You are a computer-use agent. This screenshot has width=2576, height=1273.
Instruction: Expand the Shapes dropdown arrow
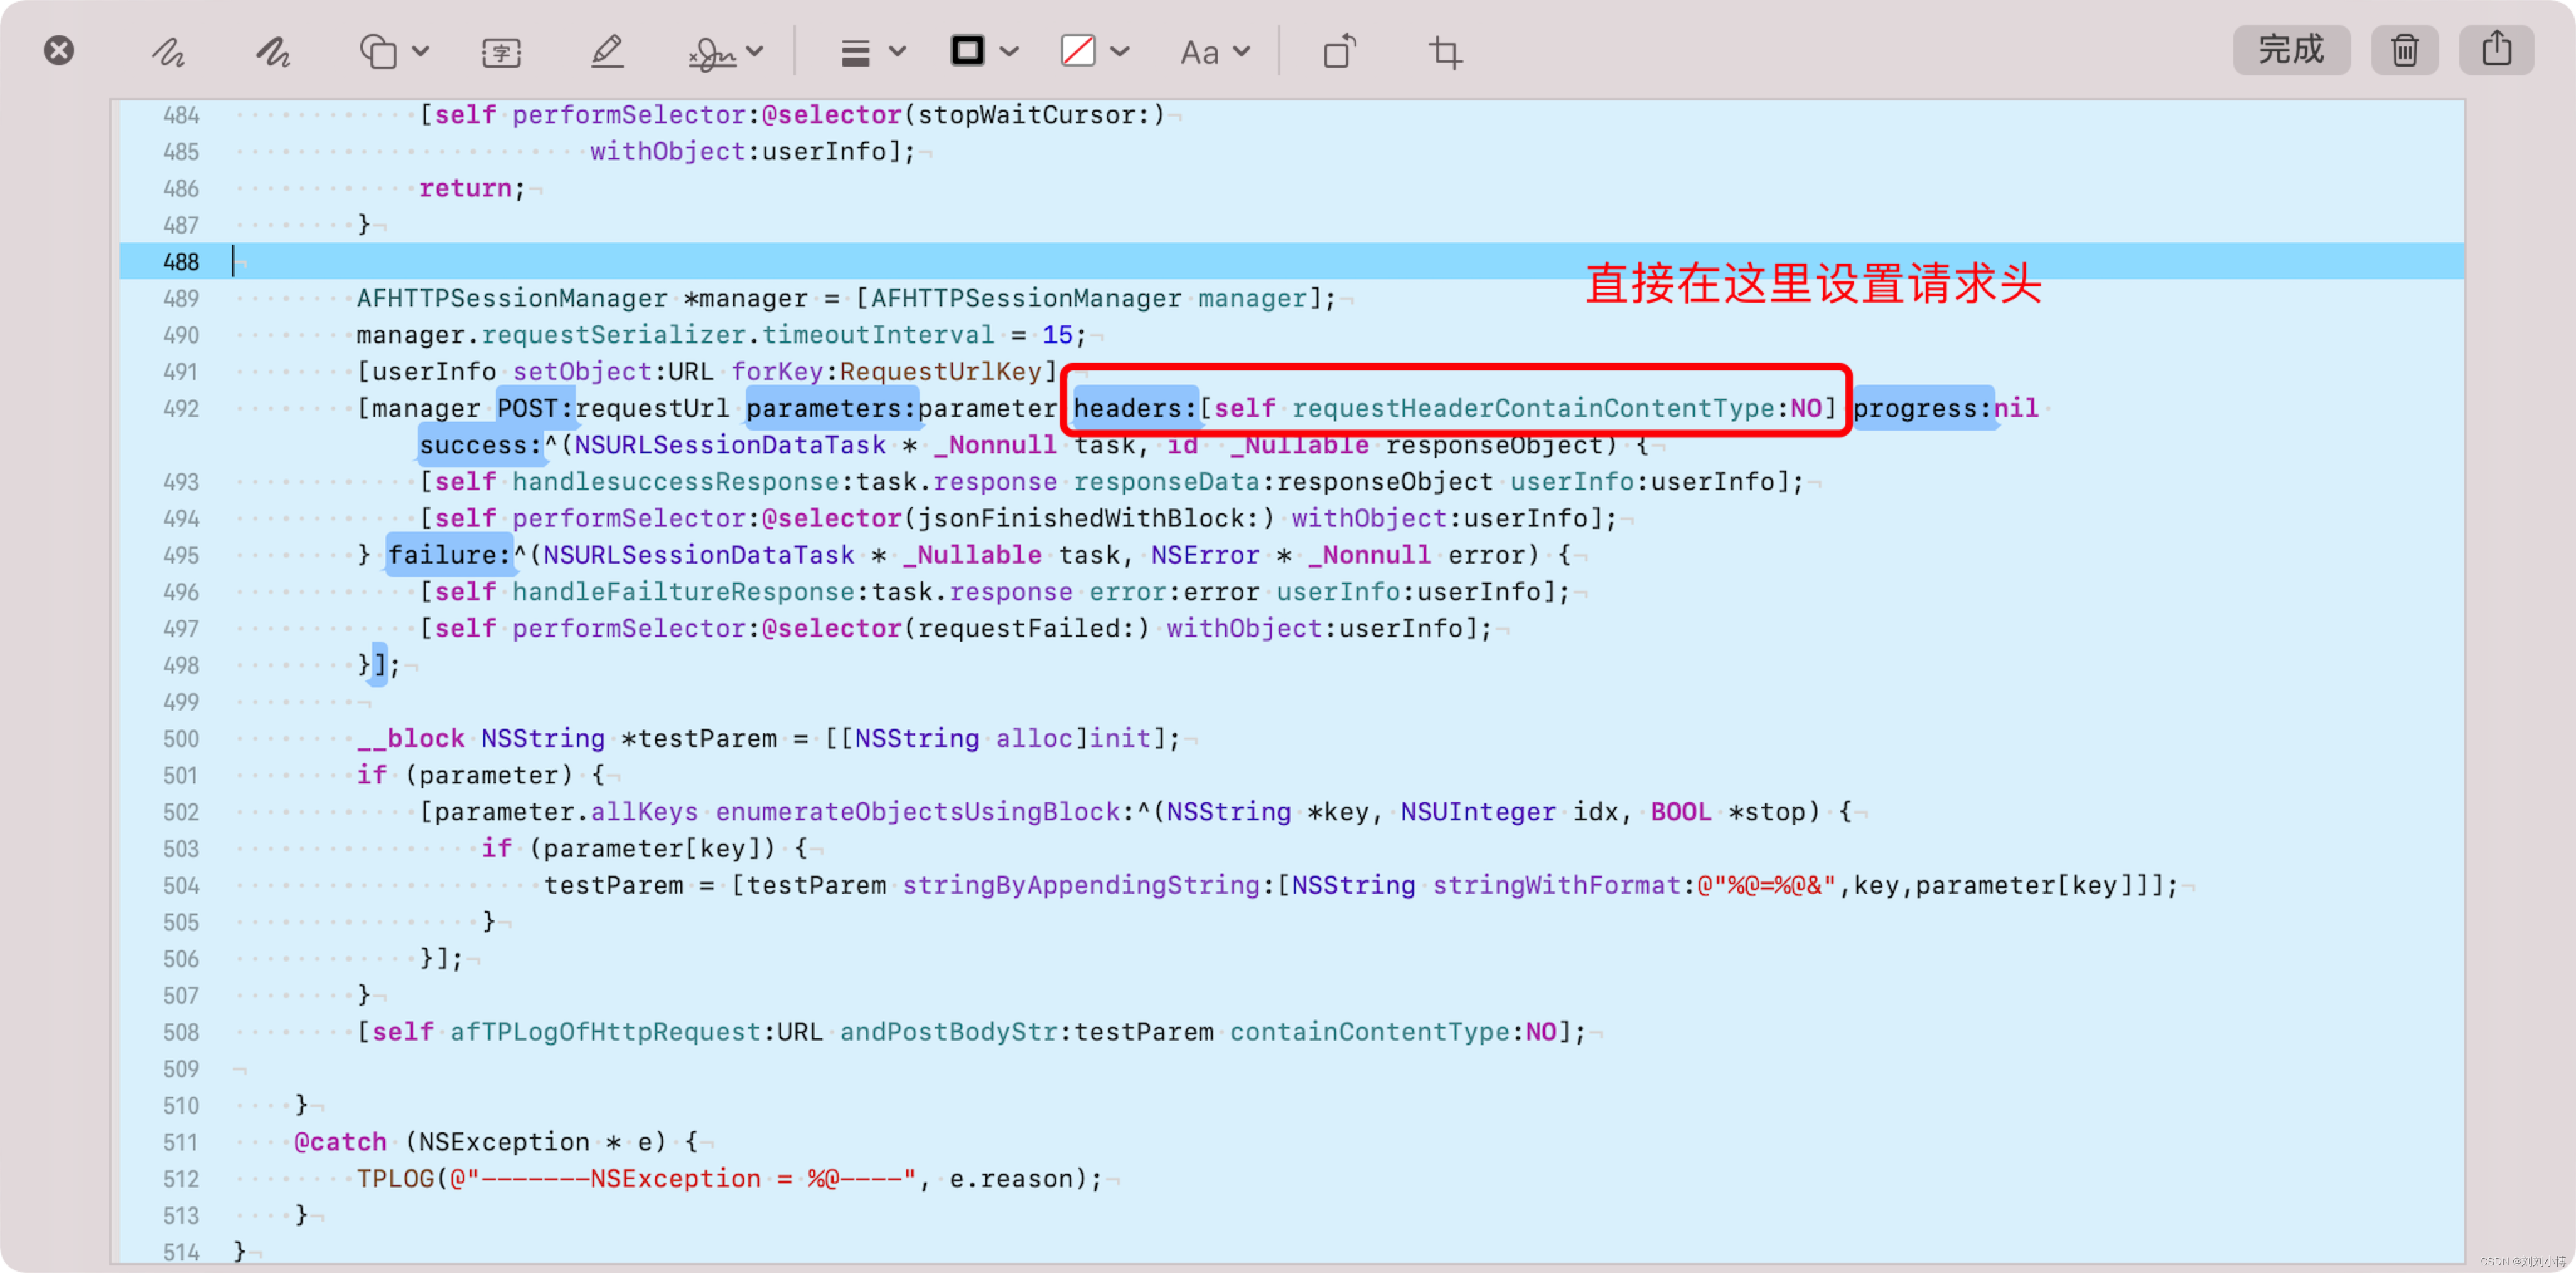tap(421, 51)
